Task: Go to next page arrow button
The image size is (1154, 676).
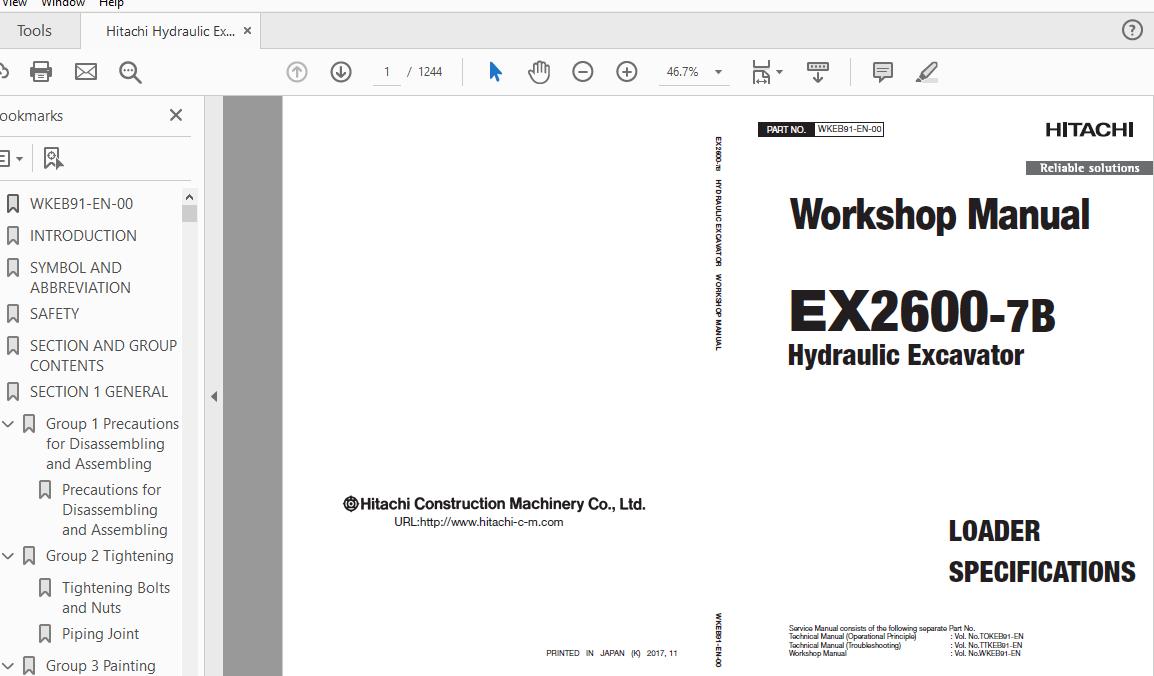Action: click(x=341, y=72)
